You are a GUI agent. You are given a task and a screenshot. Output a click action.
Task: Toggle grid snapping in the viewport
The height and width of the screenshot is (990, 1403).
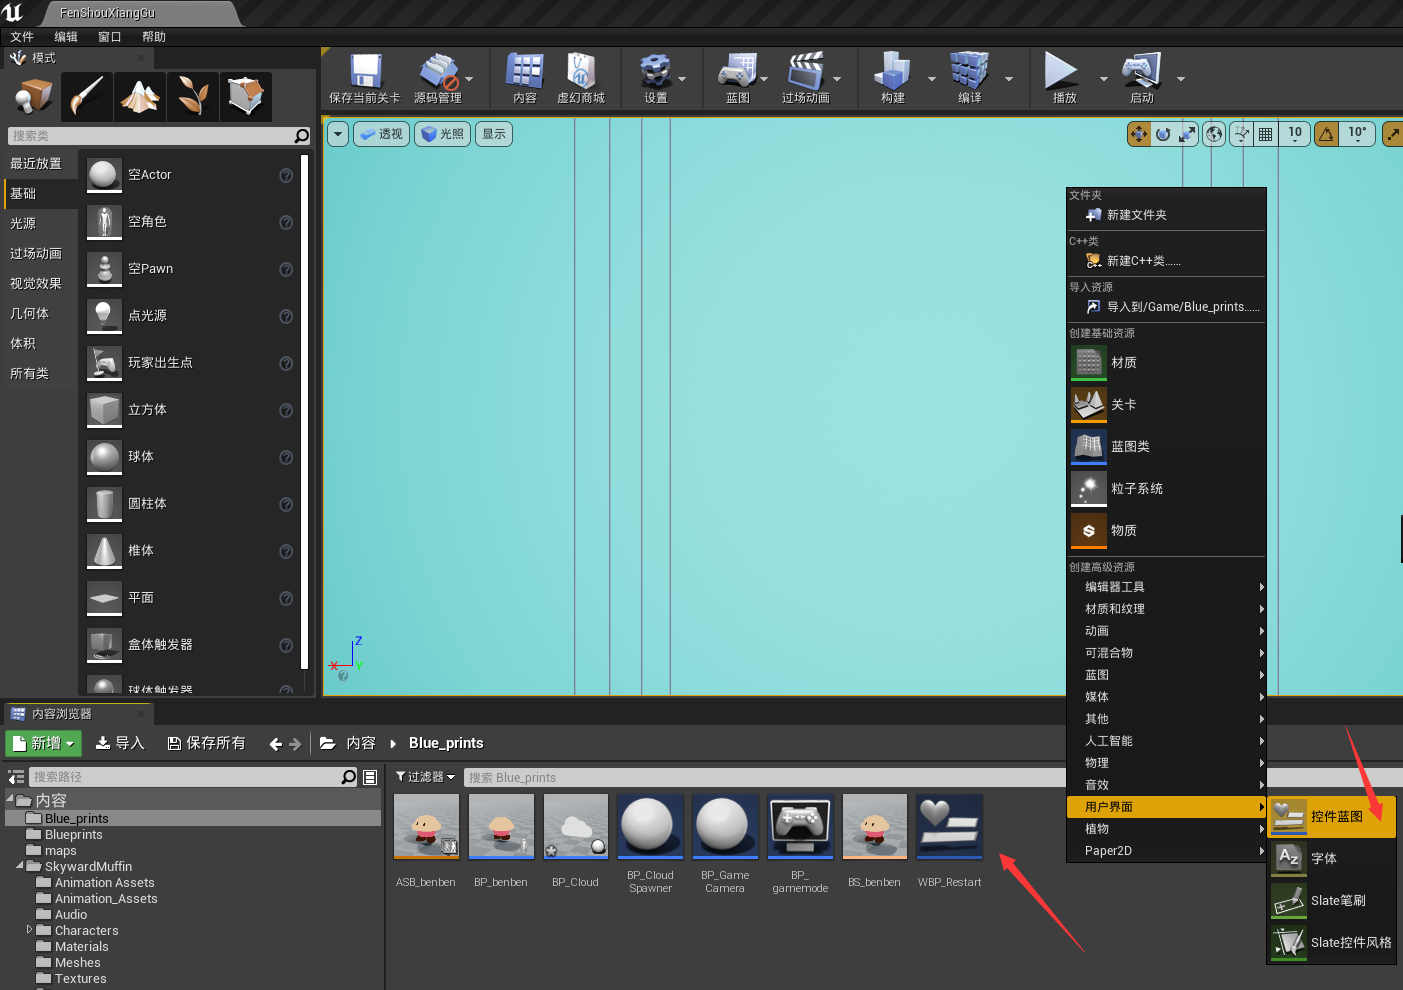[x=1266, y=134]
